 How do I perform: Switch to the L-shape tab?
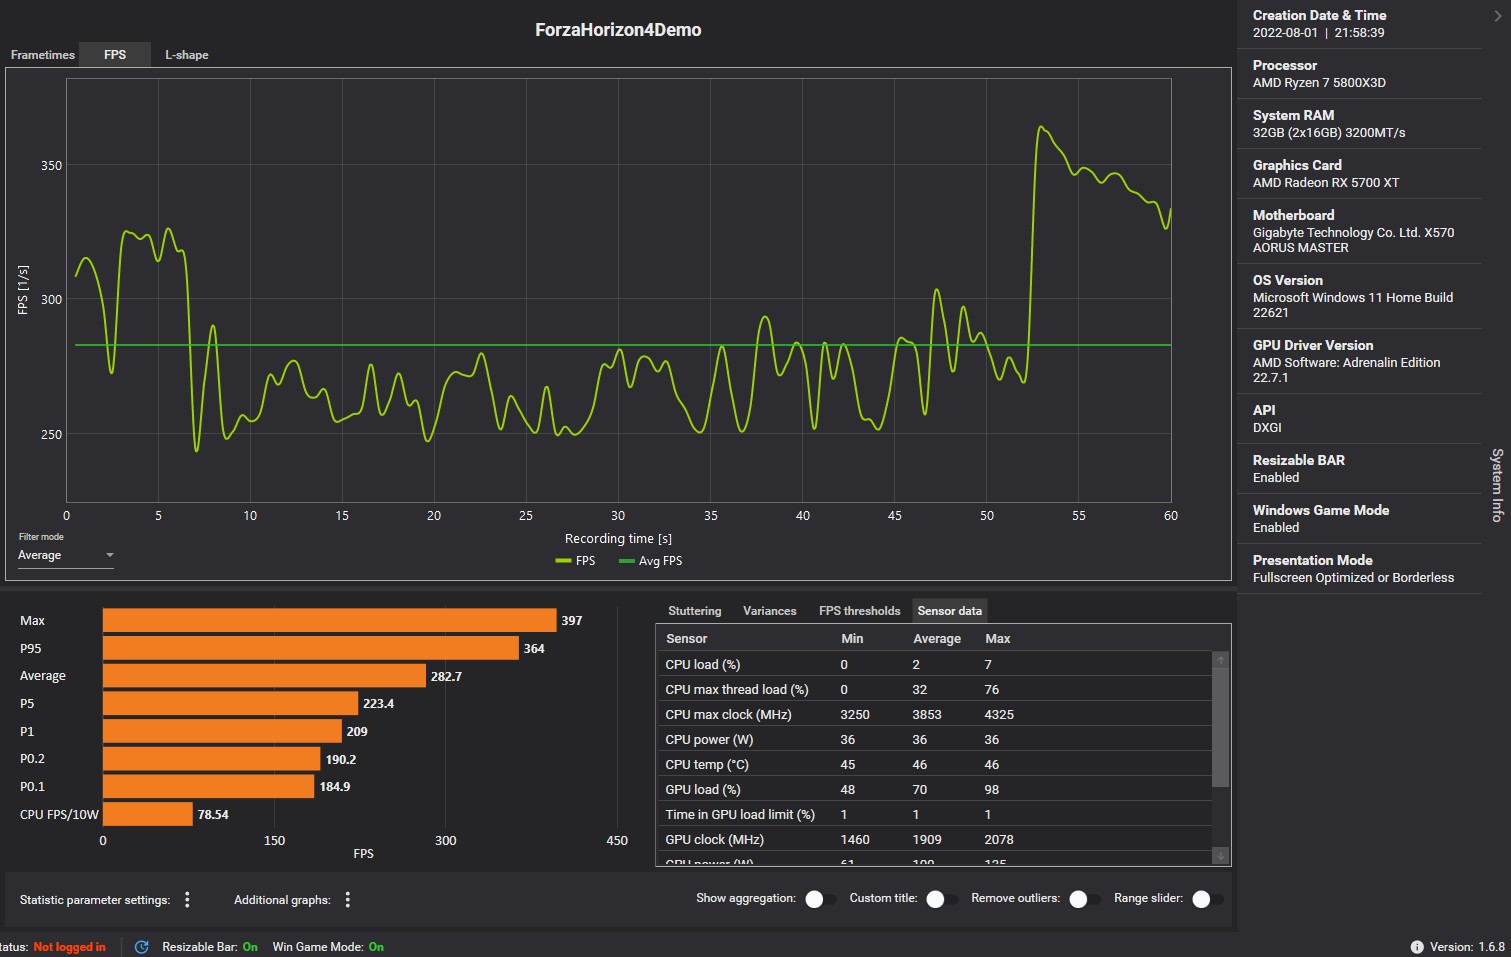pos(187,55)
